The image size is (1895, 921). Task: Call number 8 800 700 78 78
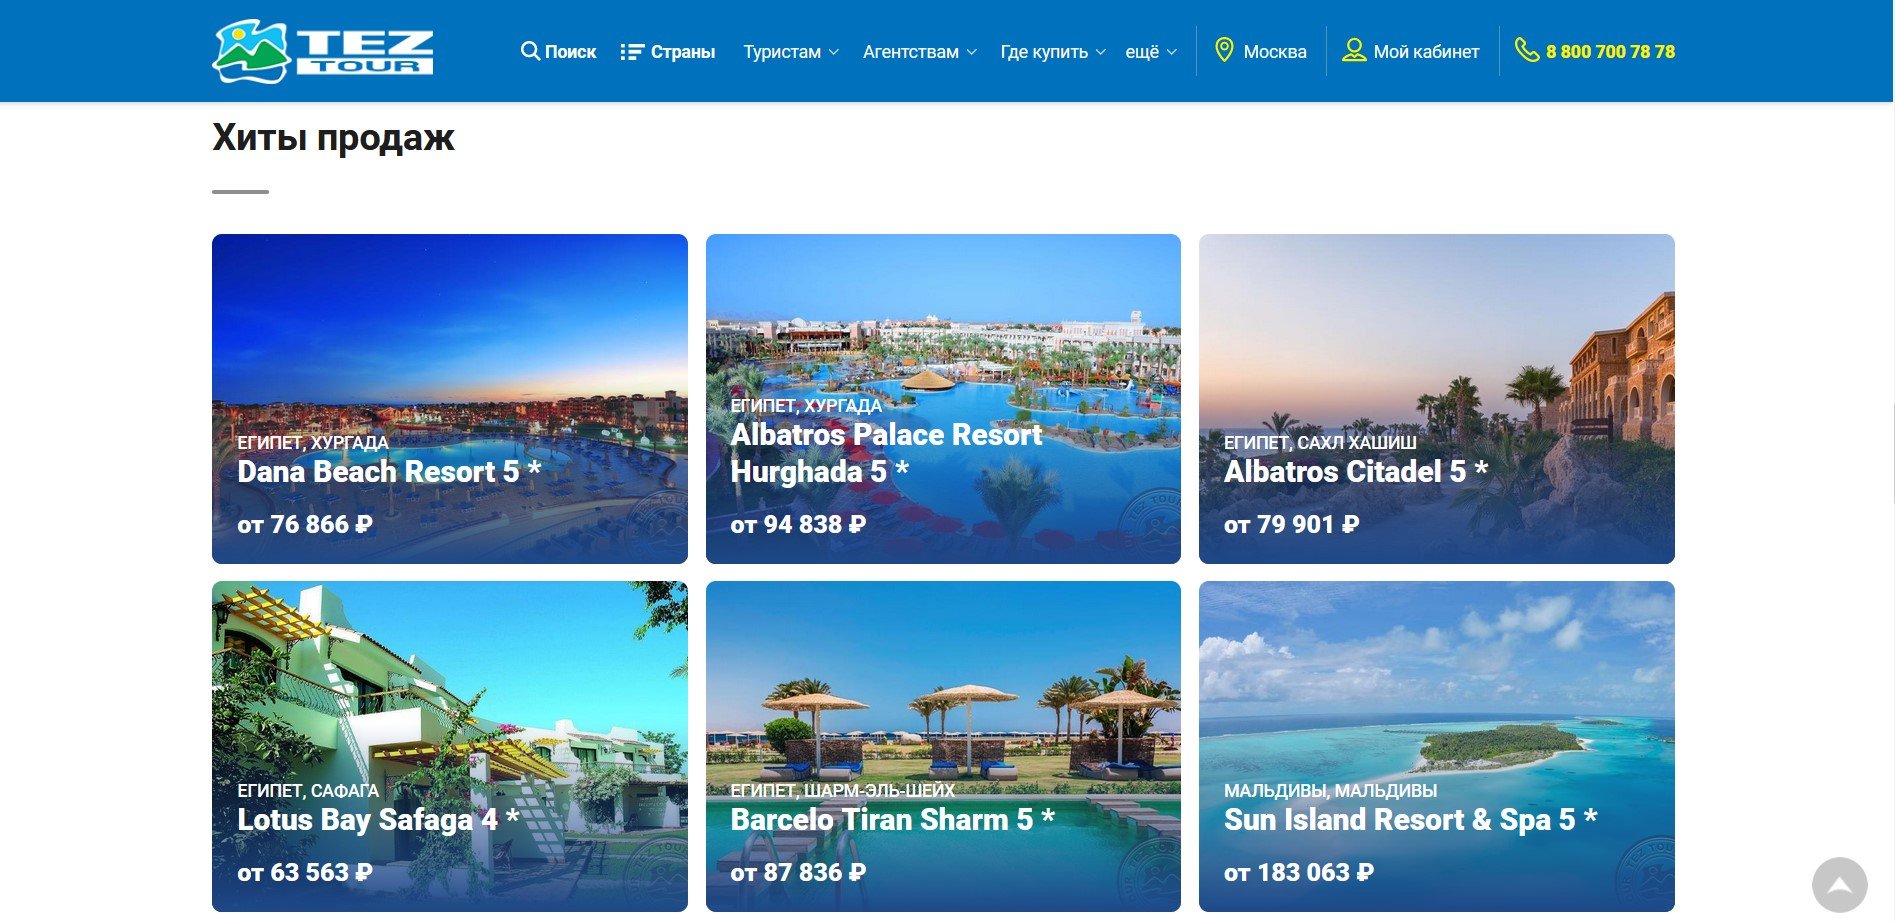click(1610, 52)
